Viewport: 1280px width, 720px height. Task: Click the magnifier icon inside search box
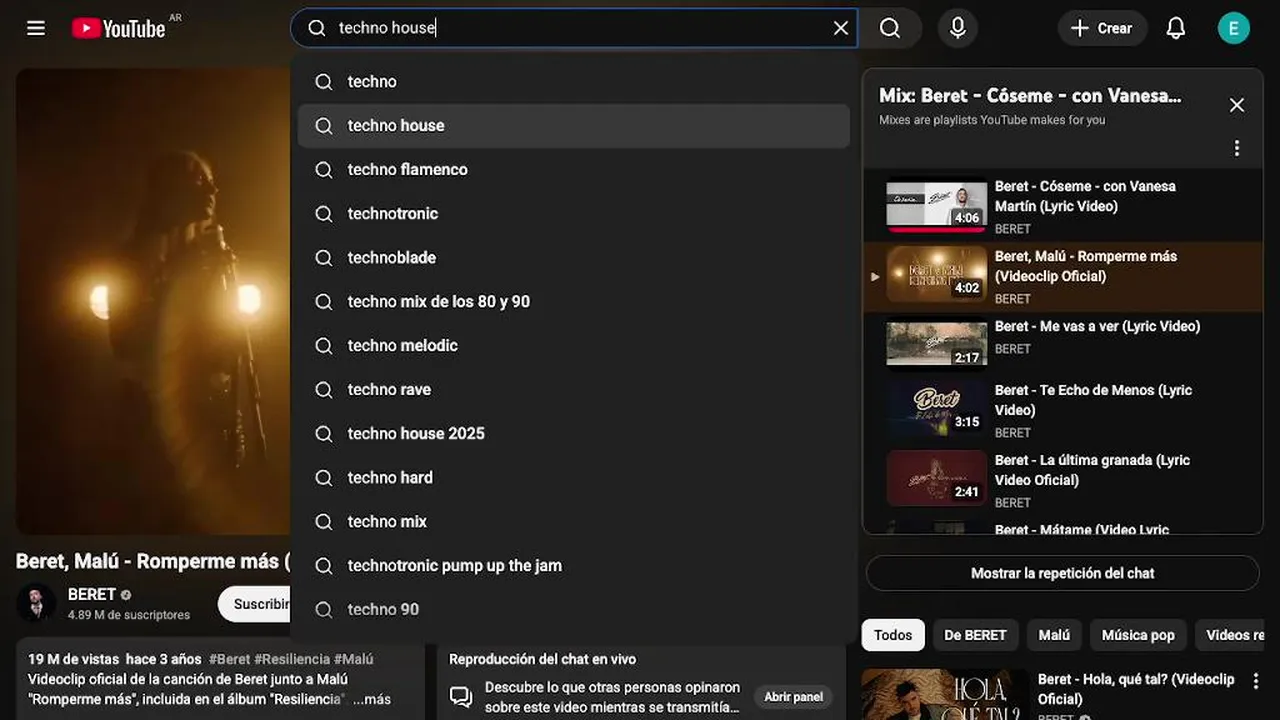(x=317, y=28)
